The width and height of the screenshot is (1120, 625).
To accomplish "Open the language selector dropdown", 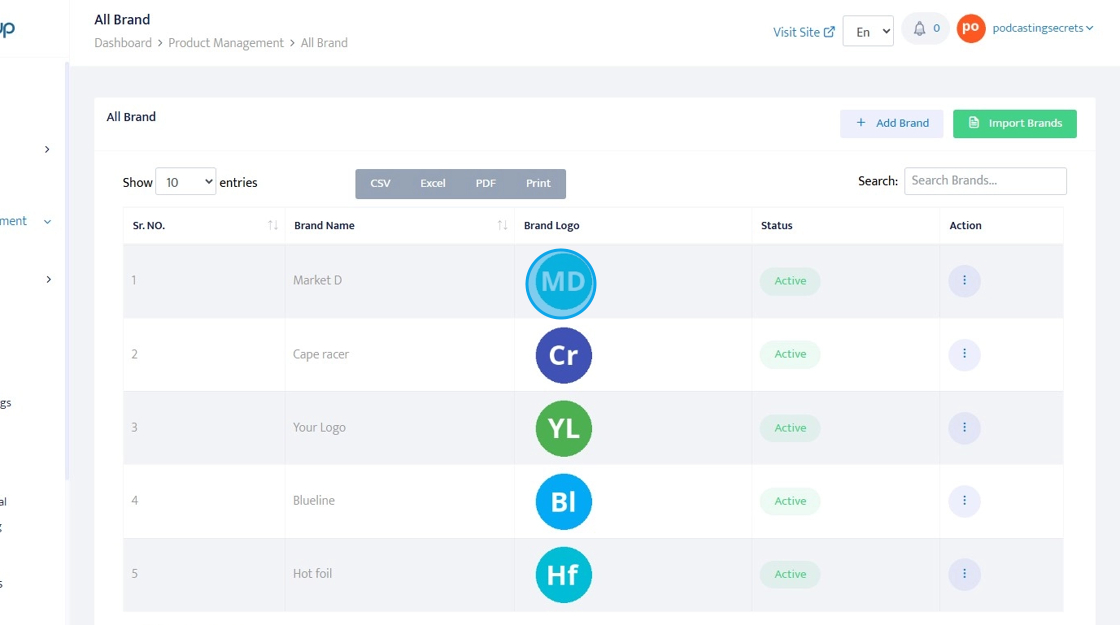I will coord(867,31).
